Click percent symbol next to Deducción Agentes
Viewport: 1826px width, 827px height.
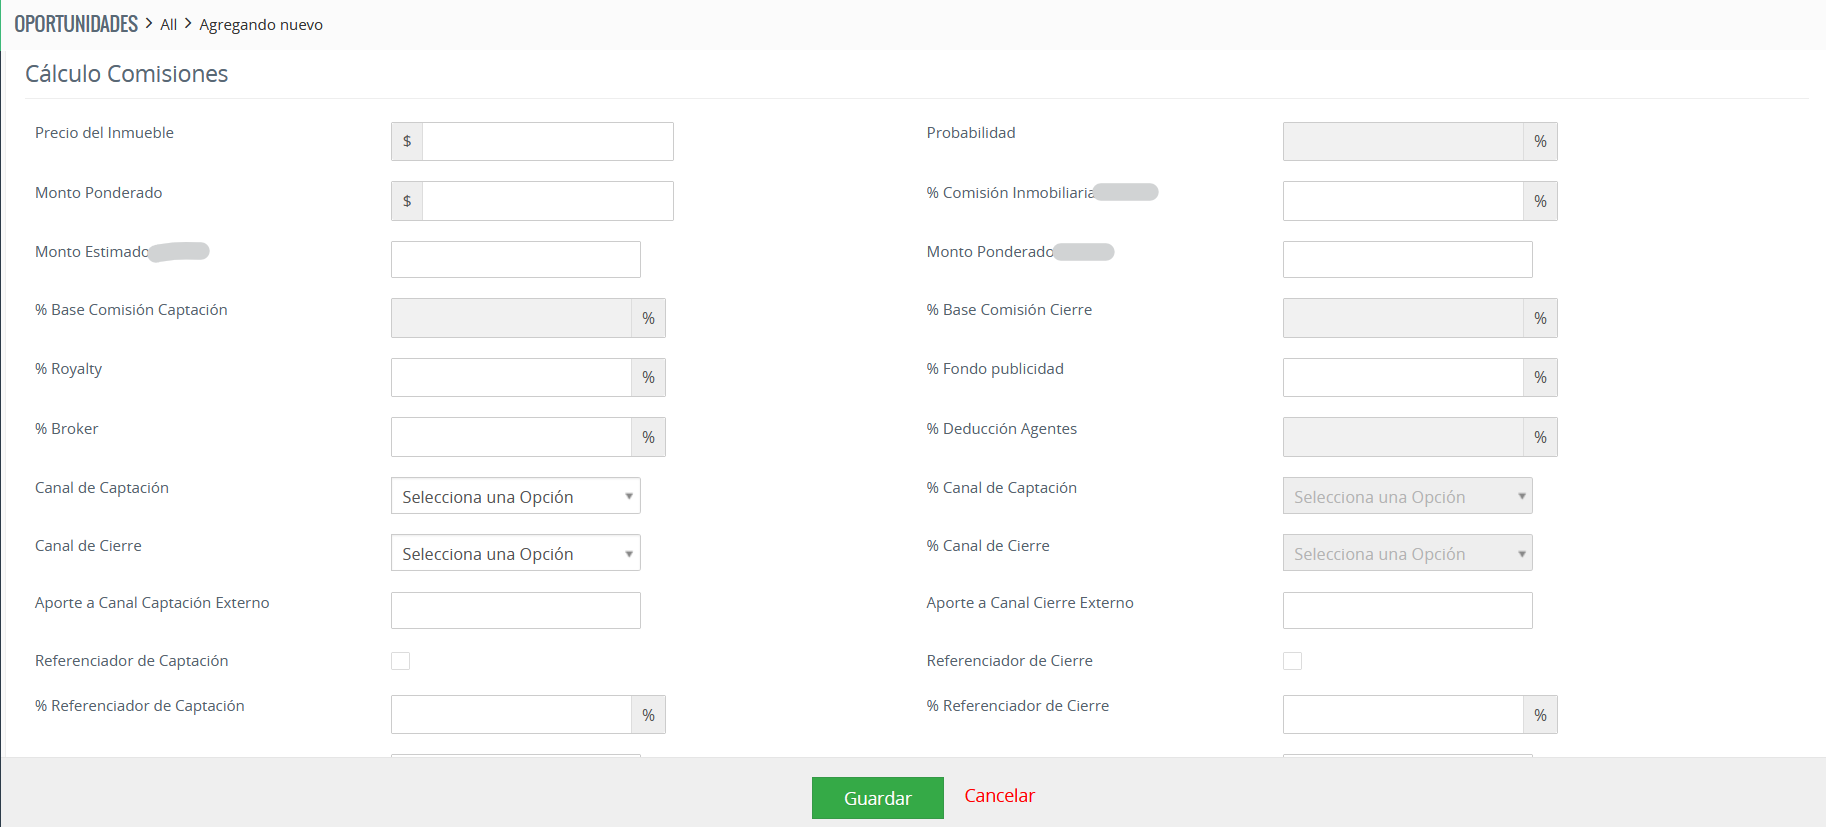click(x=1541, y=437)
